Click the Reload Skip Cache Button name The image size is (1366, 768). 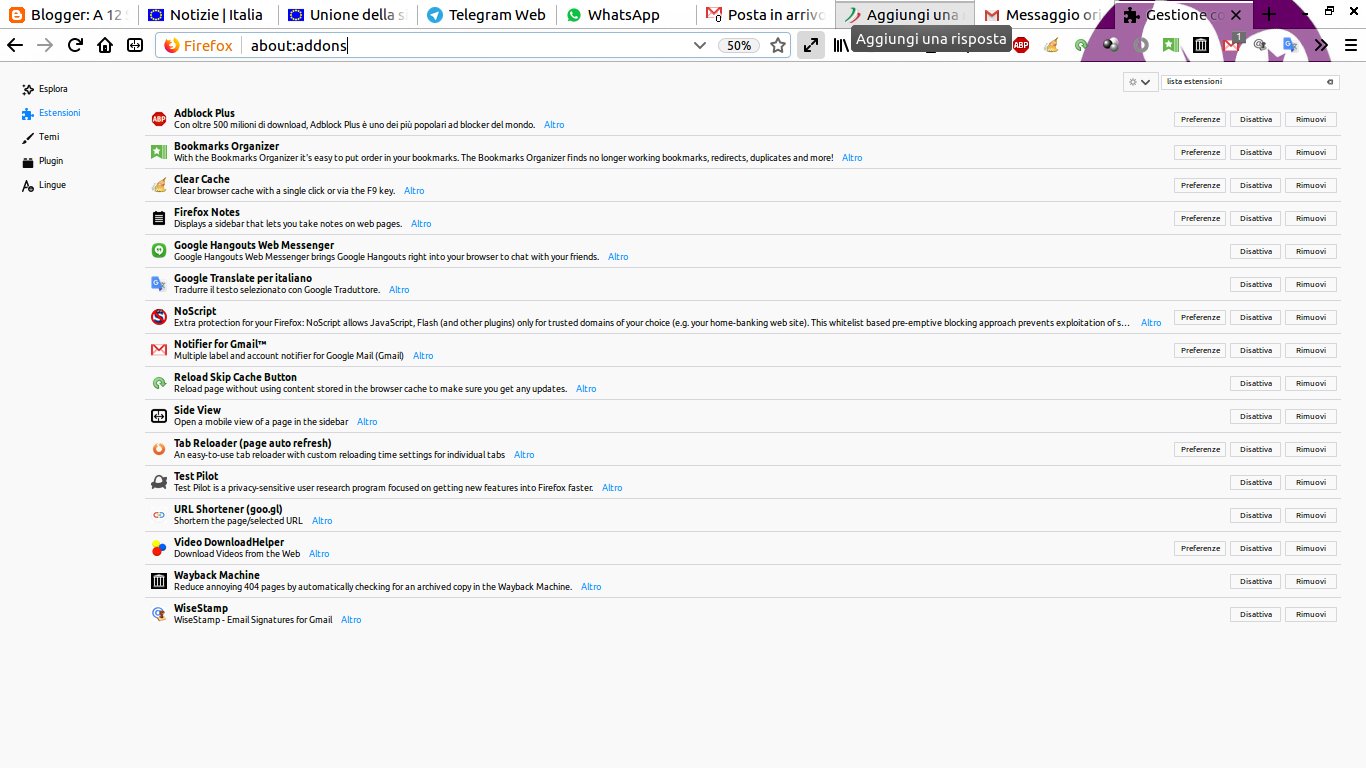[x=235, y=377]
